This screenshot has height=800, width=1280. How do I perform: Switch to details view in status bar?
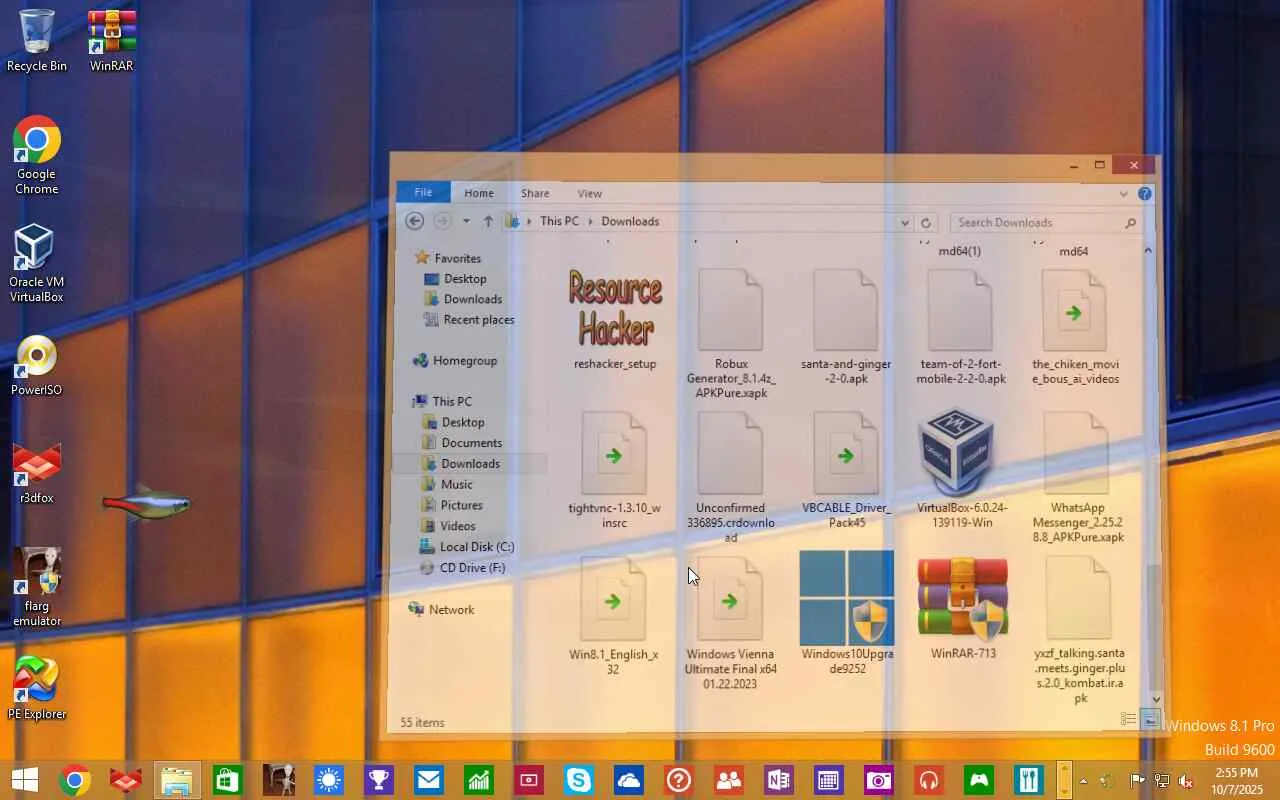coord(1129,720)
